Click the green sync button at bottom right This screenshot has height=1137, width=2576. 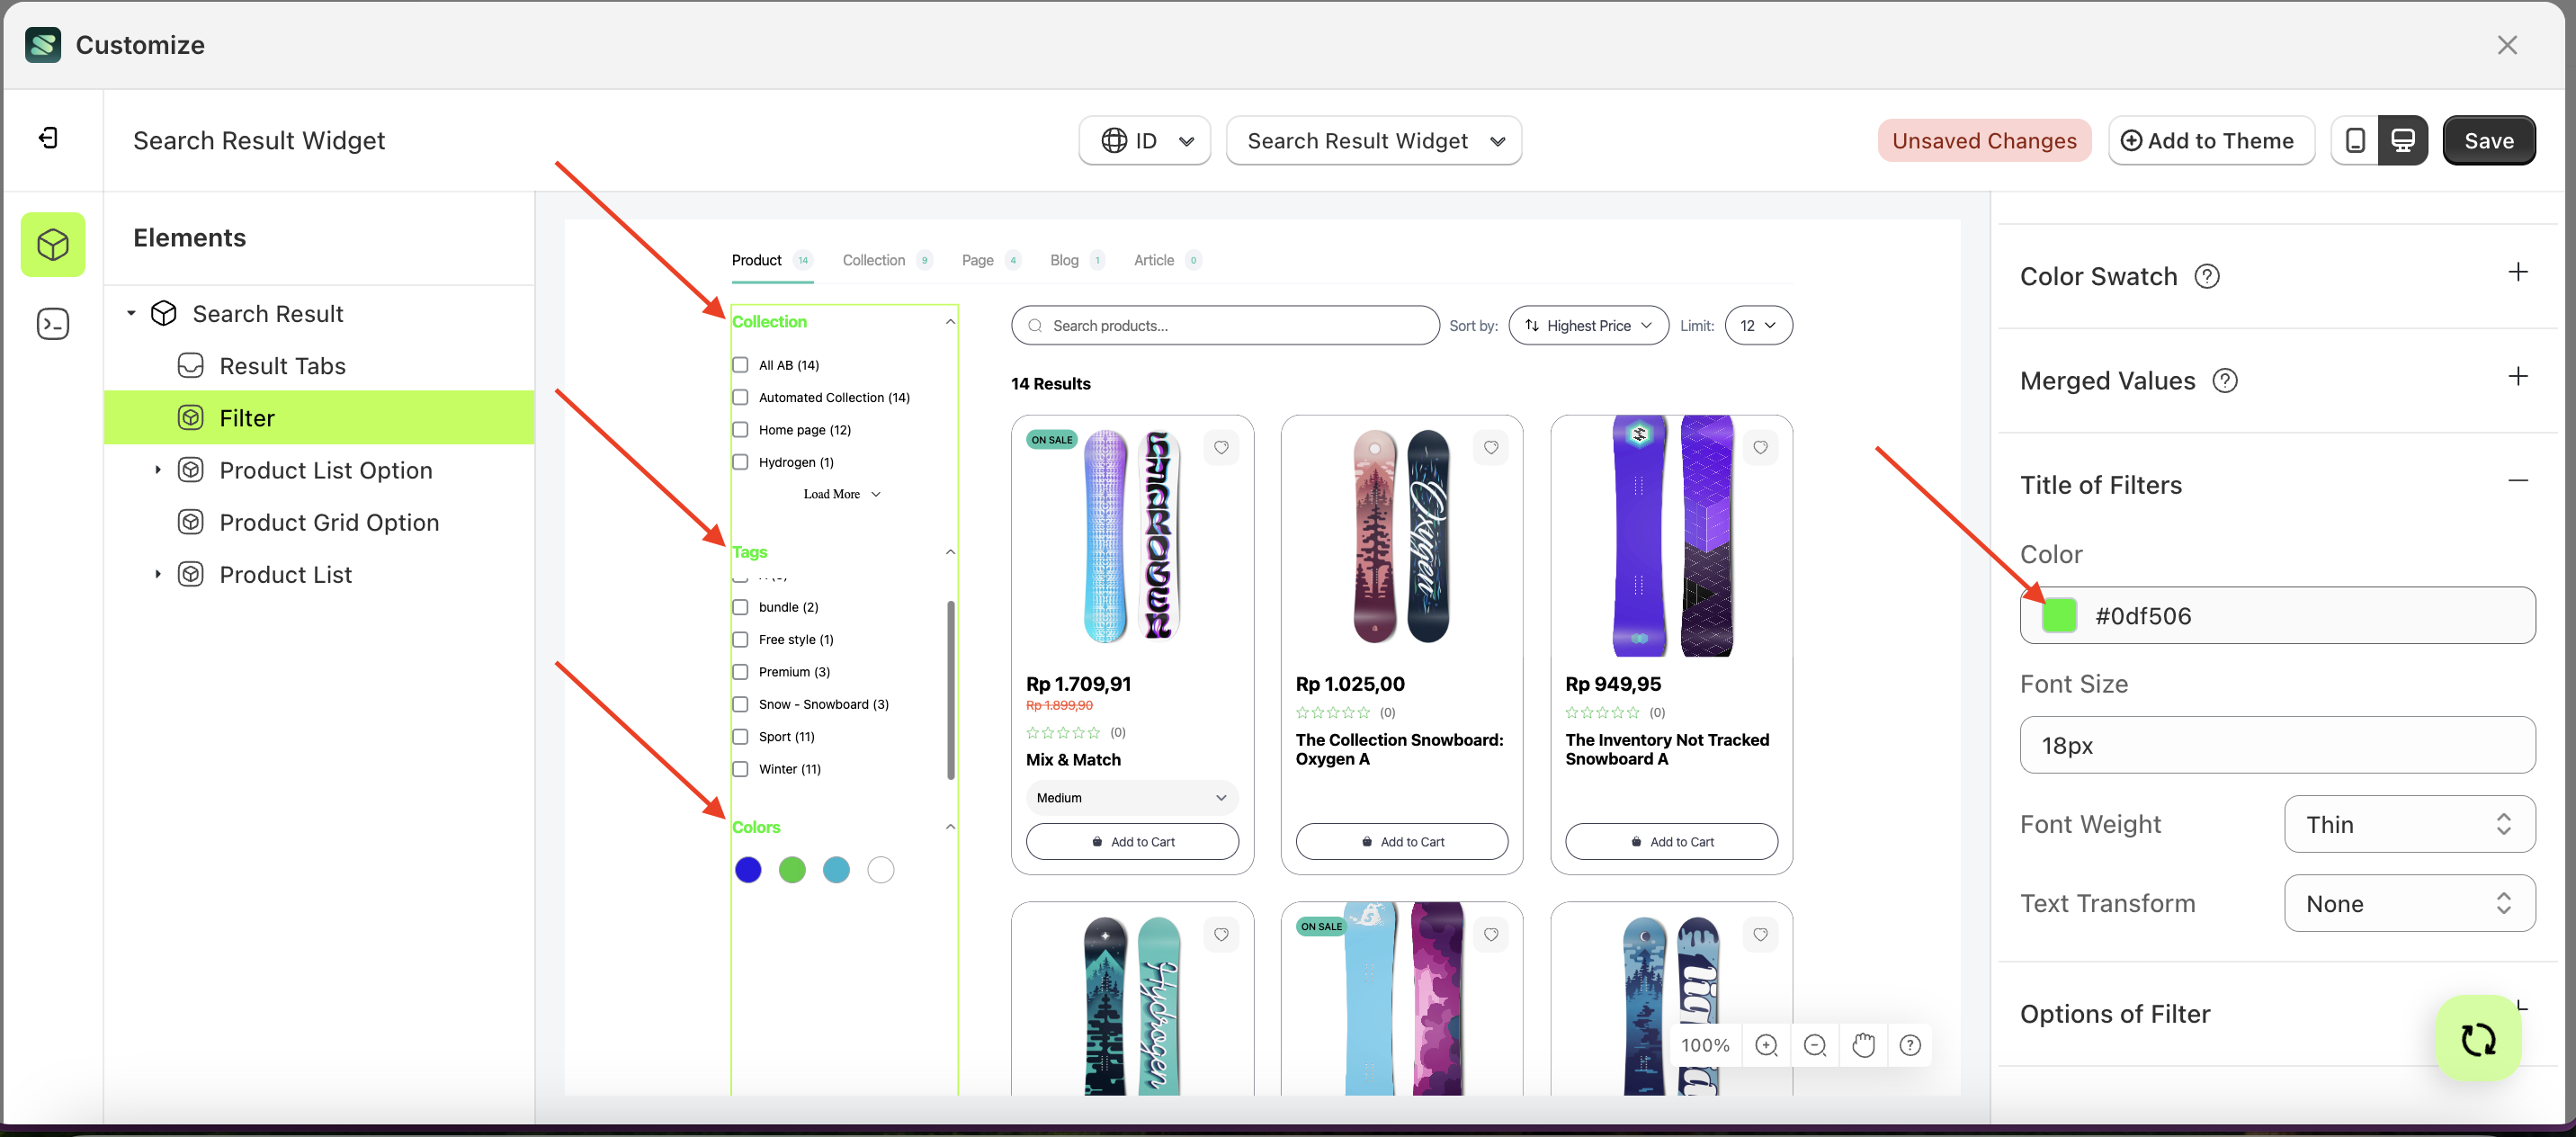[x=2478, y=1038]
